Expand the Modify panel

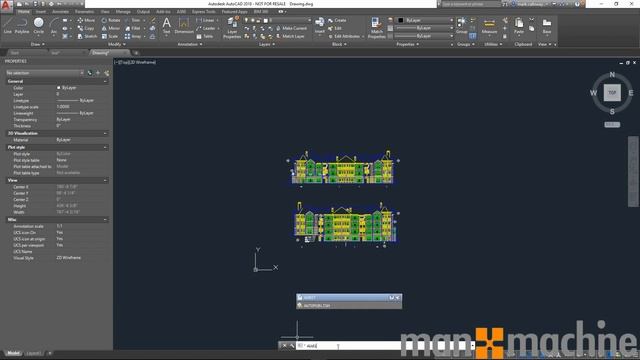point(117,44)
